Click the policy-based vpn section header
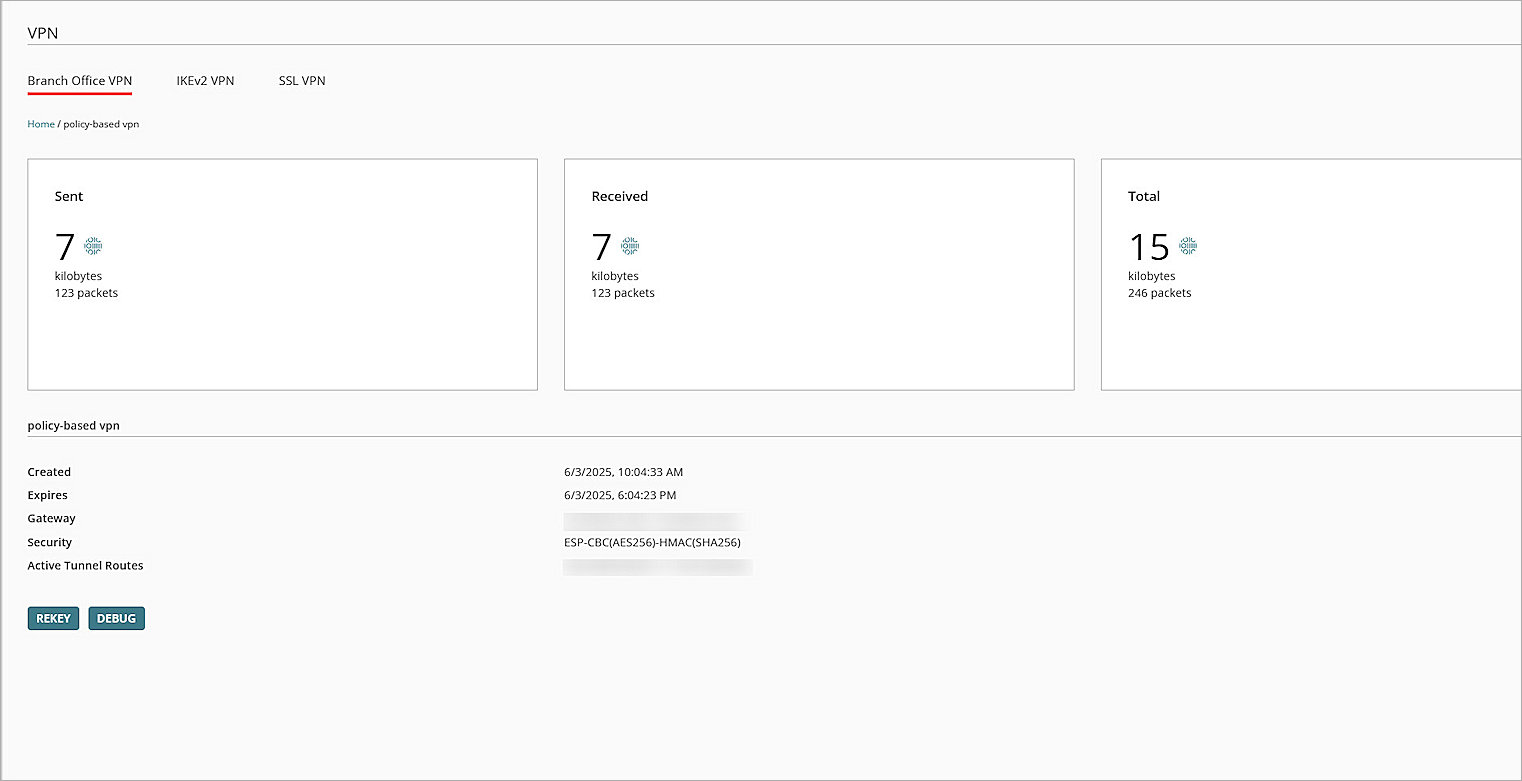1522x781 pixels. pyautogui.click(x=73, y=425)
